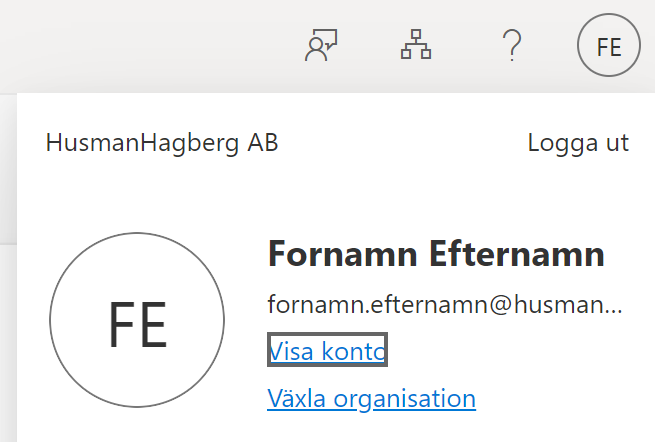Sign out using Logga ut
The height and width of the screenshot is (442, 655).
click(x=578, y=143)
